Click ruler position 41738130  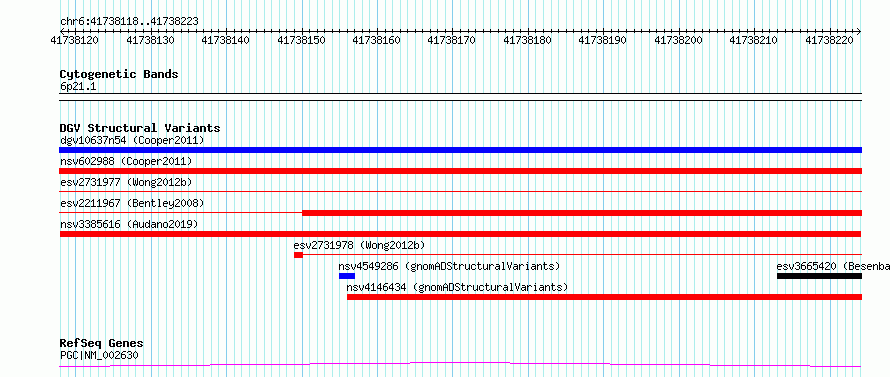151,40
